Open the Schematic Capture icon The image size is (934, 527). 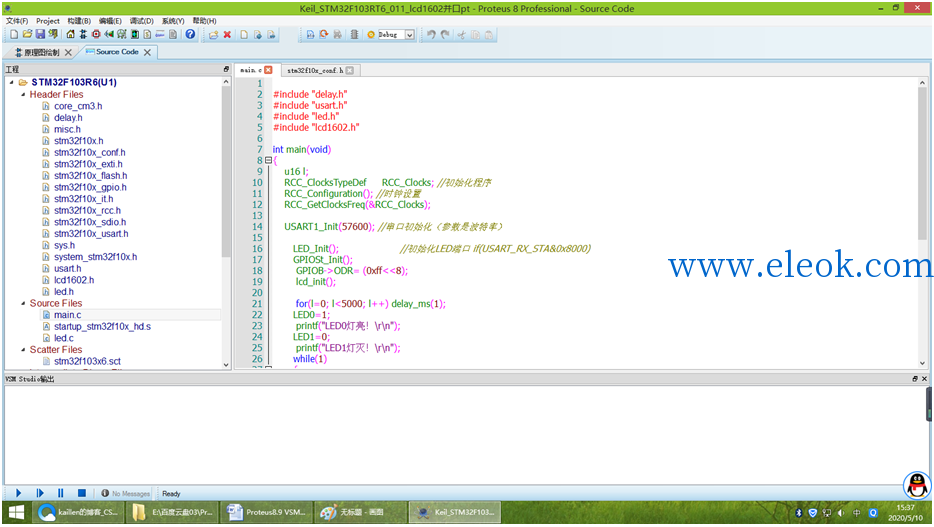83,35
